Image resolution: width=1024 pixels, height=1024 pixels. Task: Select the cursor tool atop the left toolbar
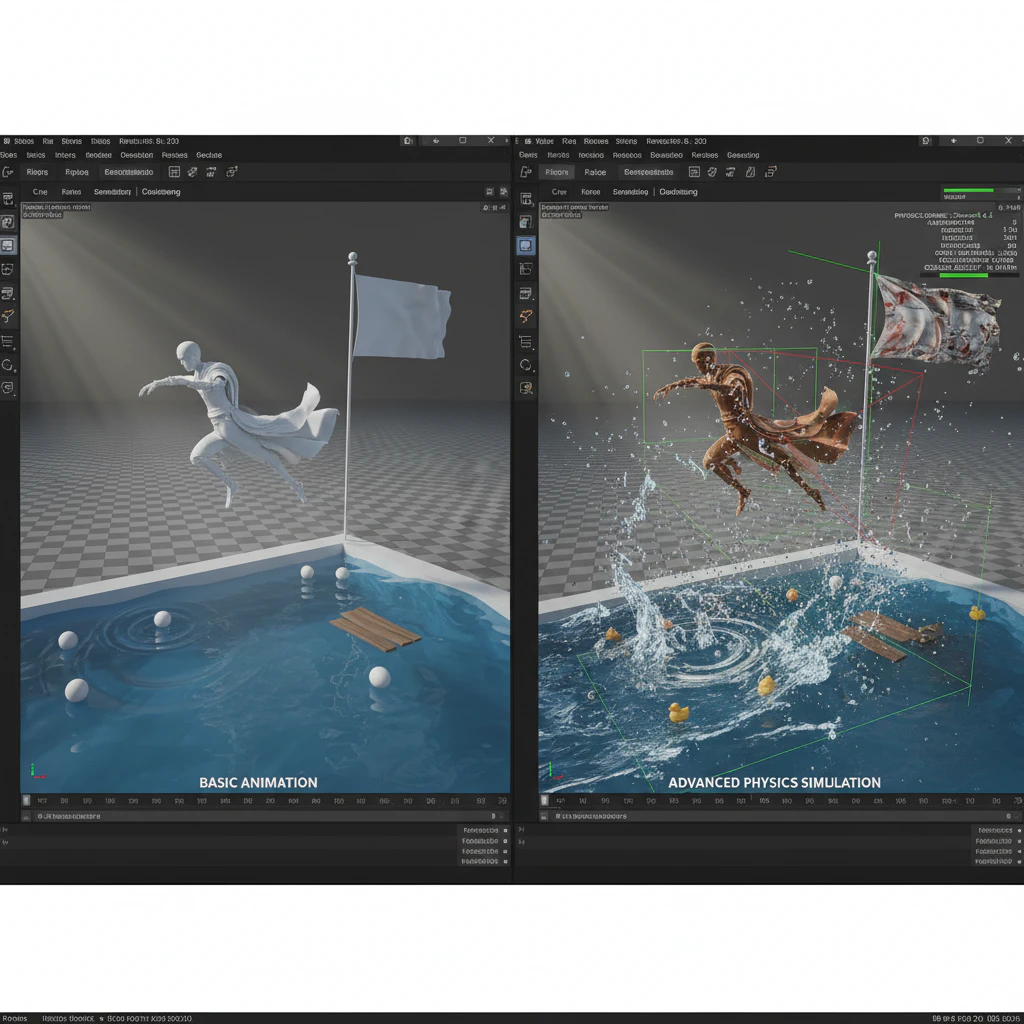tap(9, 198)
